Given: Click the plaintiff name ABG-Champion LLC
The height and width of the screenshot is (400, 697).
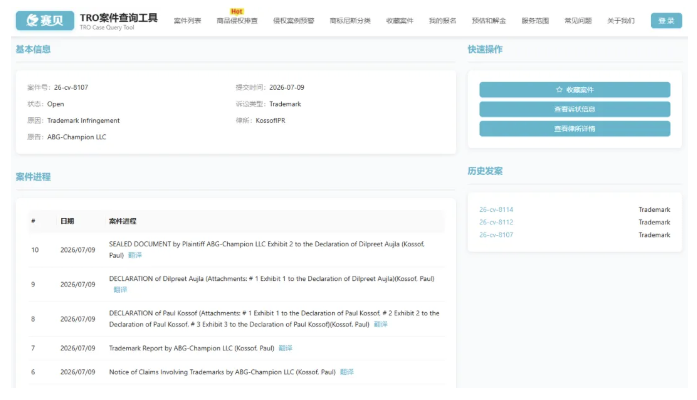Looking at the screenshot, I should pos(76,137).
